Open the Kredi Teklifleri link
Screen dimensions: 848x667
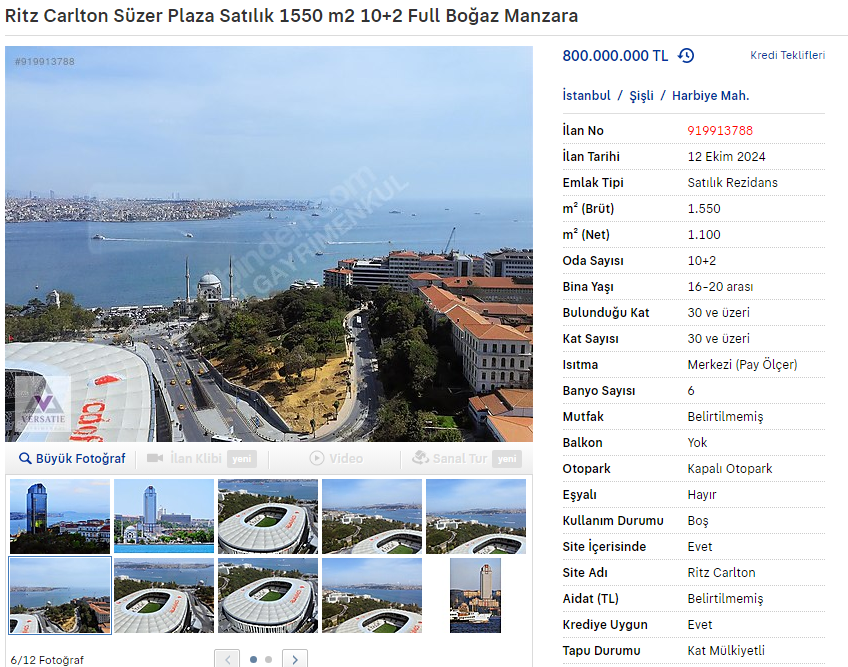click(787, 55)
